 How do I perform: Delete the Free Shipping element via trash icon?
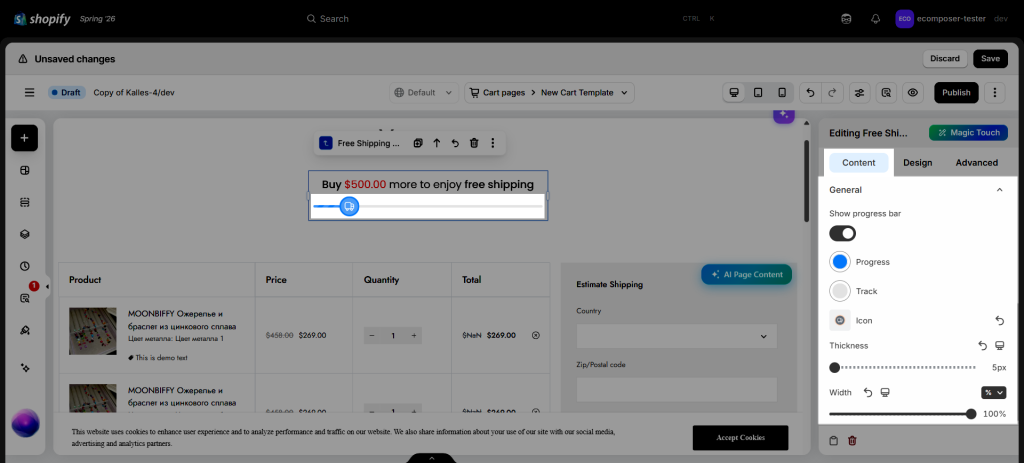(x=474, y=143)
